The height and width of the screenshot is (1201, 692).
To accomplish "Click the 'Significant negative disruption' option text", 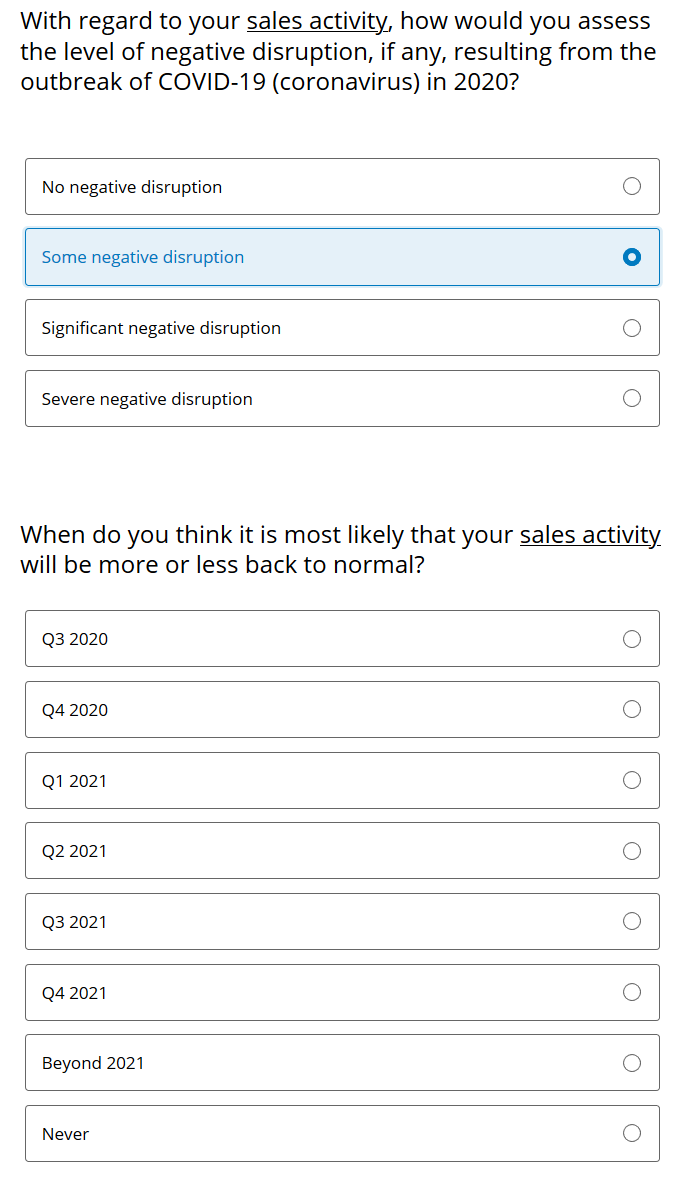I will (161, 328).
